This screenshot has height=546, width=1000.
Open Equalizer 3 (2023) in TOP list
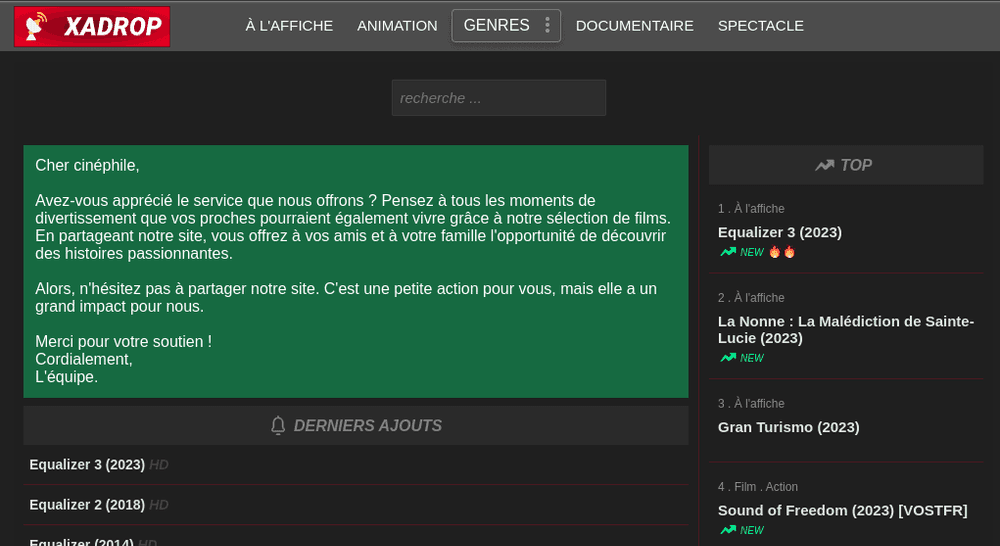click(779, 232)
